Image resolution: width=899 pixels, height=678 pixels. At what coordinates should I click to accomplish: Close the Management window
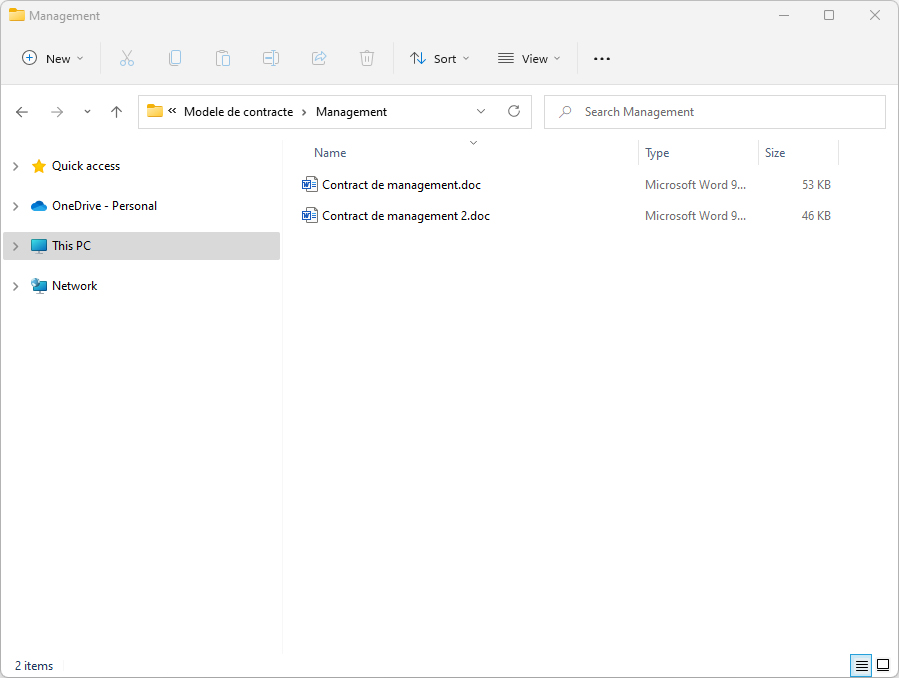coord(874,15)
